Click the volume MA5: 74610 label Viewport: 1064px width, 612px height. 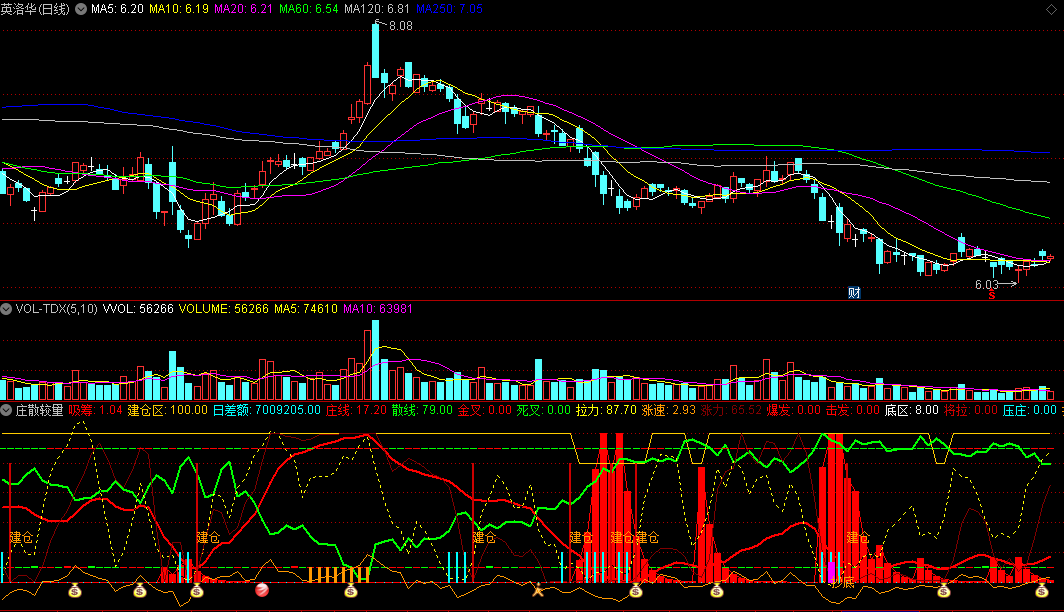point(305,309)
